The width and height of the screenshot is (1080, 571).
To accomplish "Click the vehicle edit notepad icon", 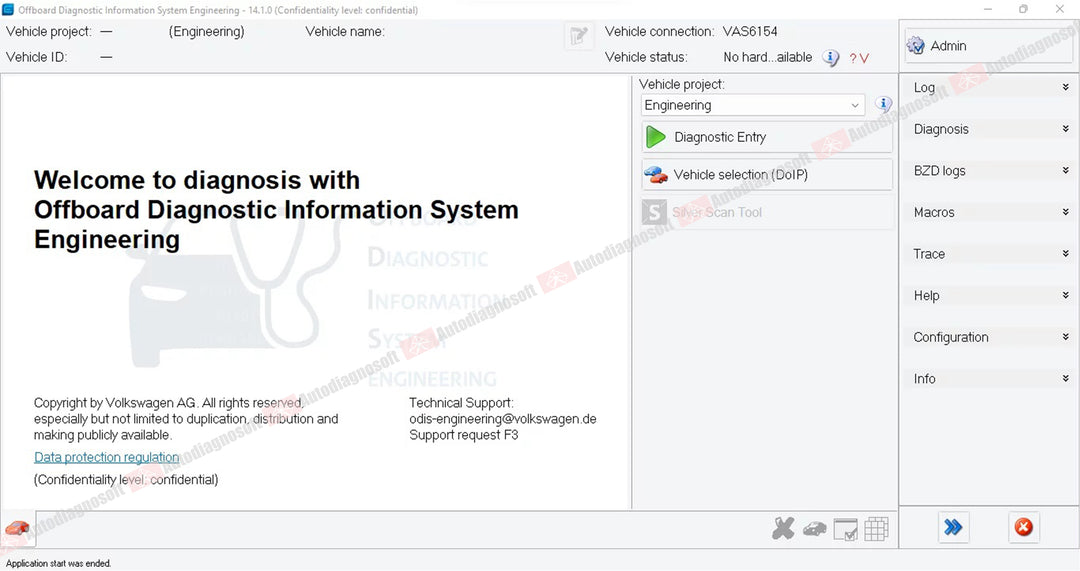I will (579, 36).
